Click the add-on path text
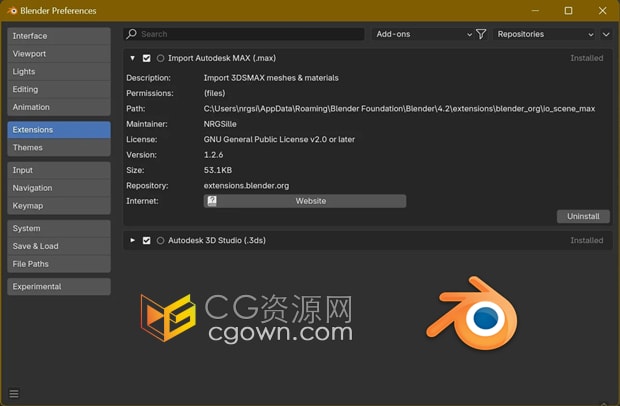Screen dimensions: 620x406 tap(399, 109)
